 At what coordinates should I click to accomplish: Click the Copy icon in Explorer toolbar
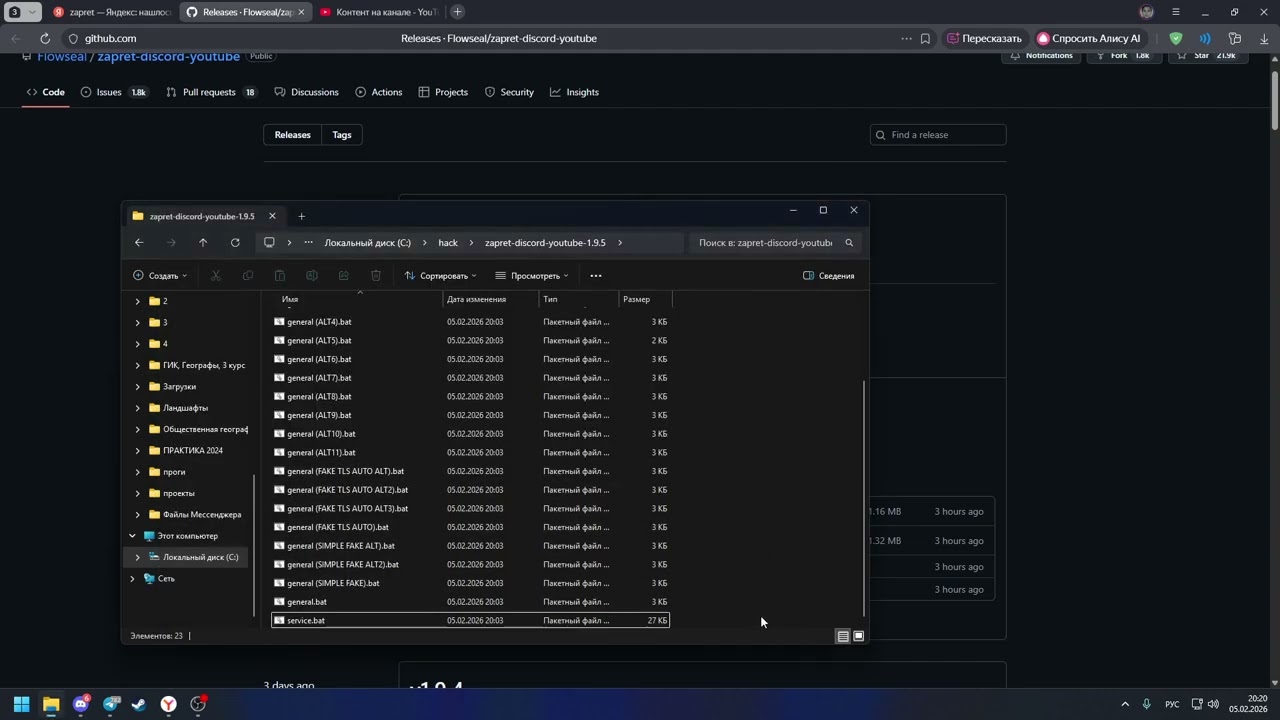click(248, 276)
